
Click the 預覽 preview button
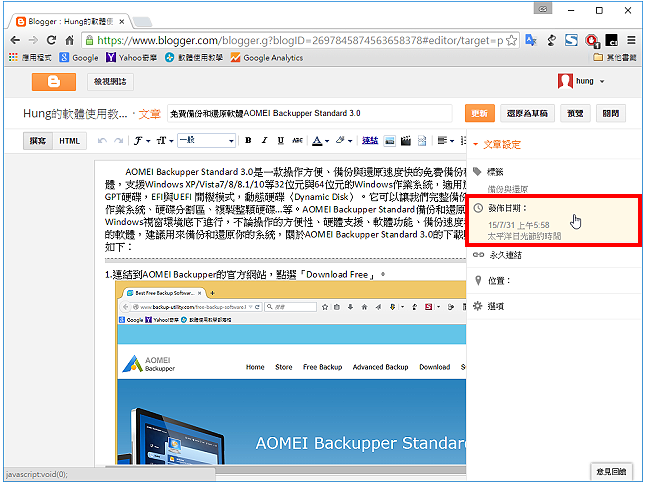575,113
